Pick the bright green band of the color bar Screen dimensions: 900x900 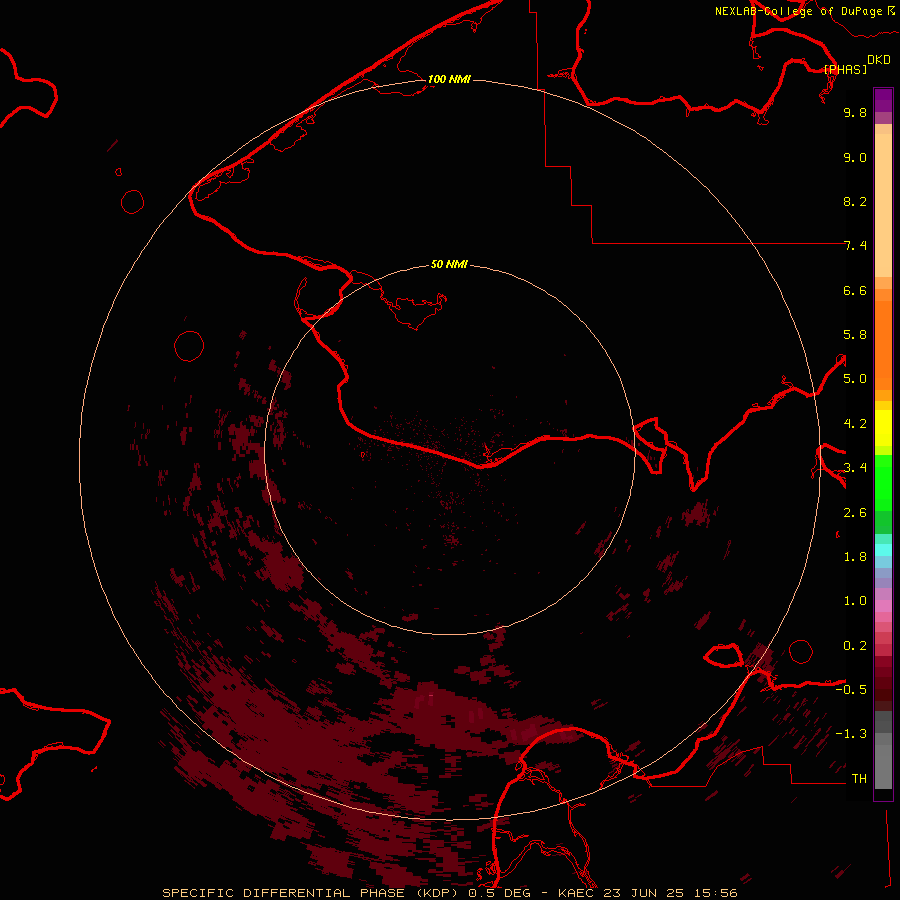883,482
